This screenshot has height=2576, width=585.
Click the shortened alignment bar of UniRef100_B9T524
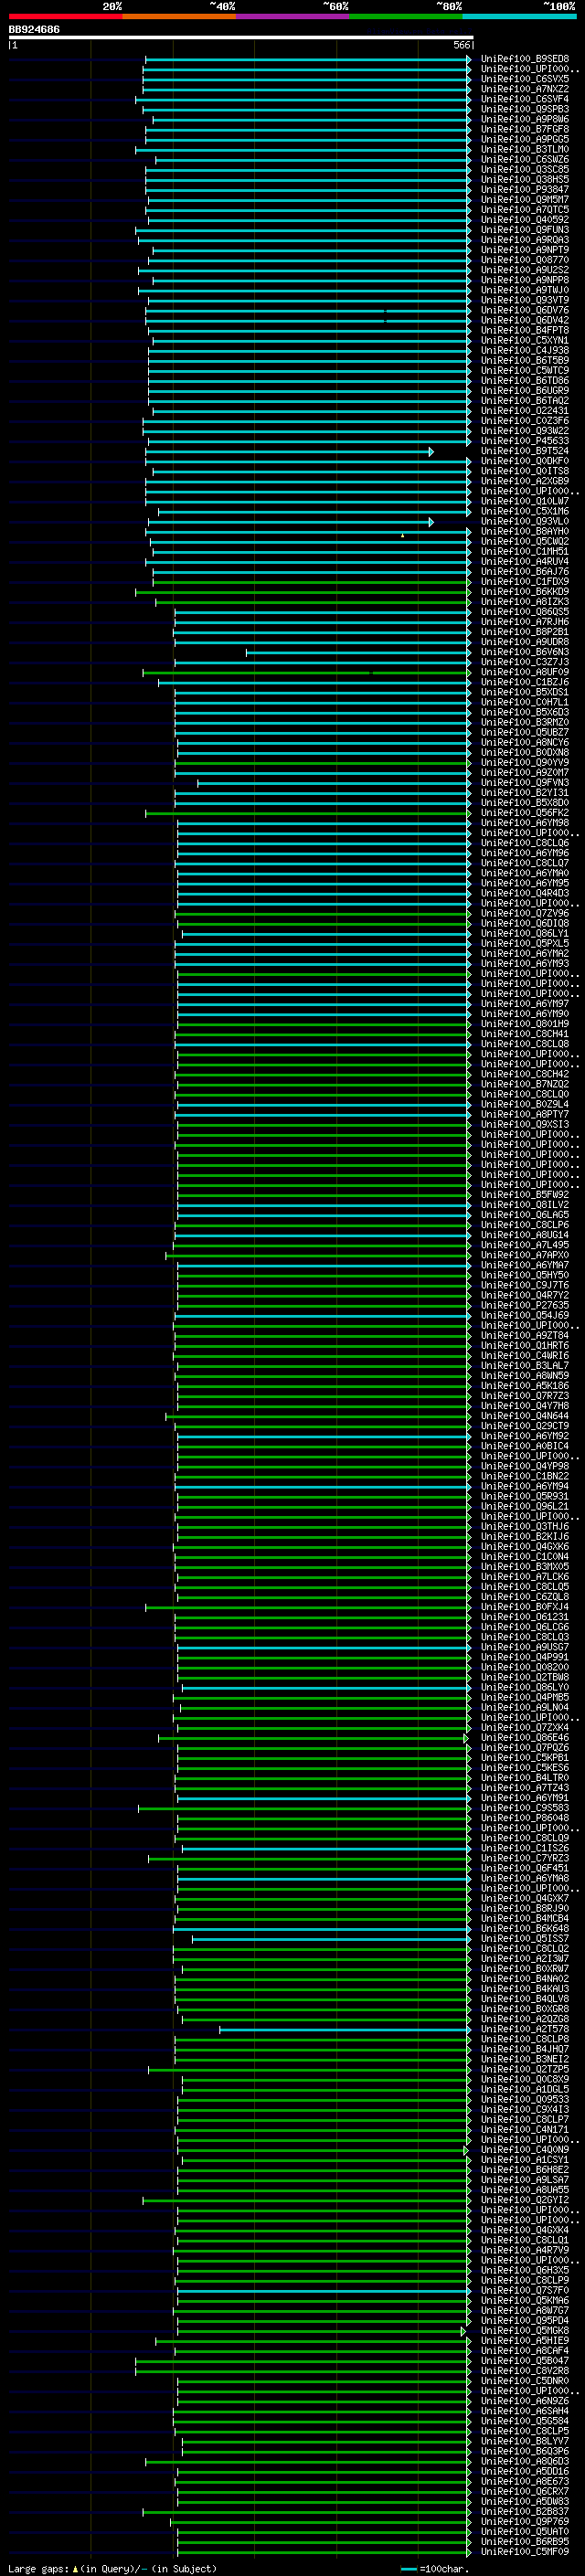point(288,452)
